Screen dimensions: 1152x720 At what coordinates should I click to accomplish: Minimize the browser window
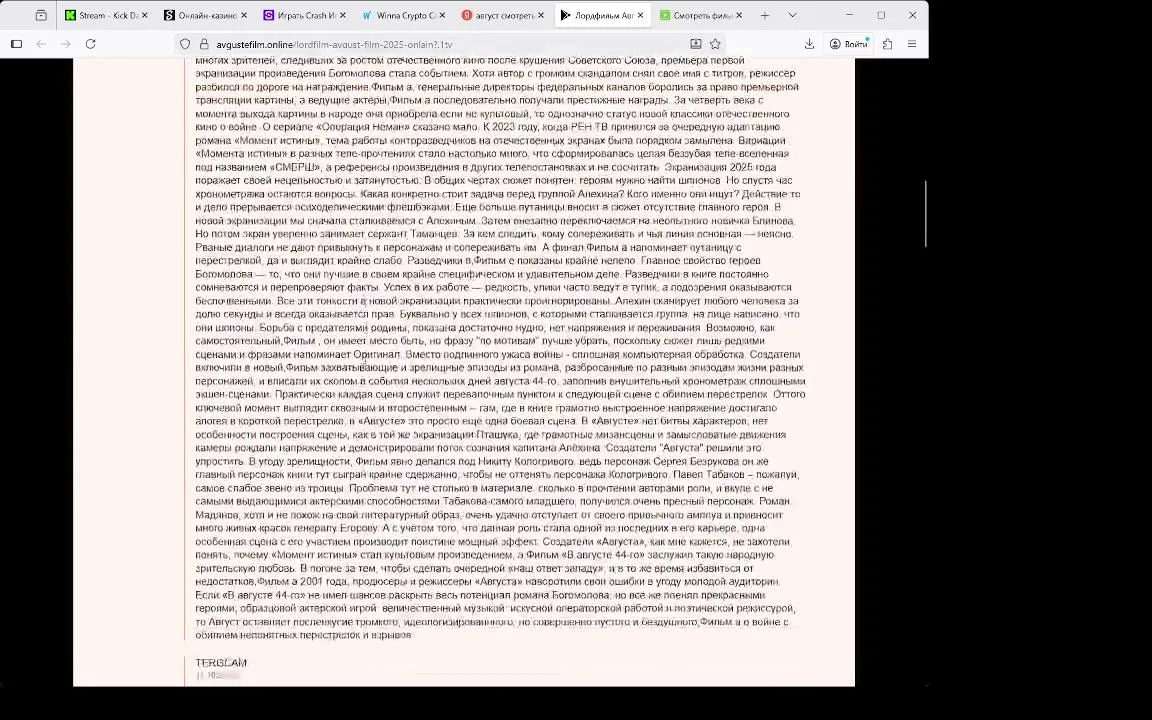[849, 15]
